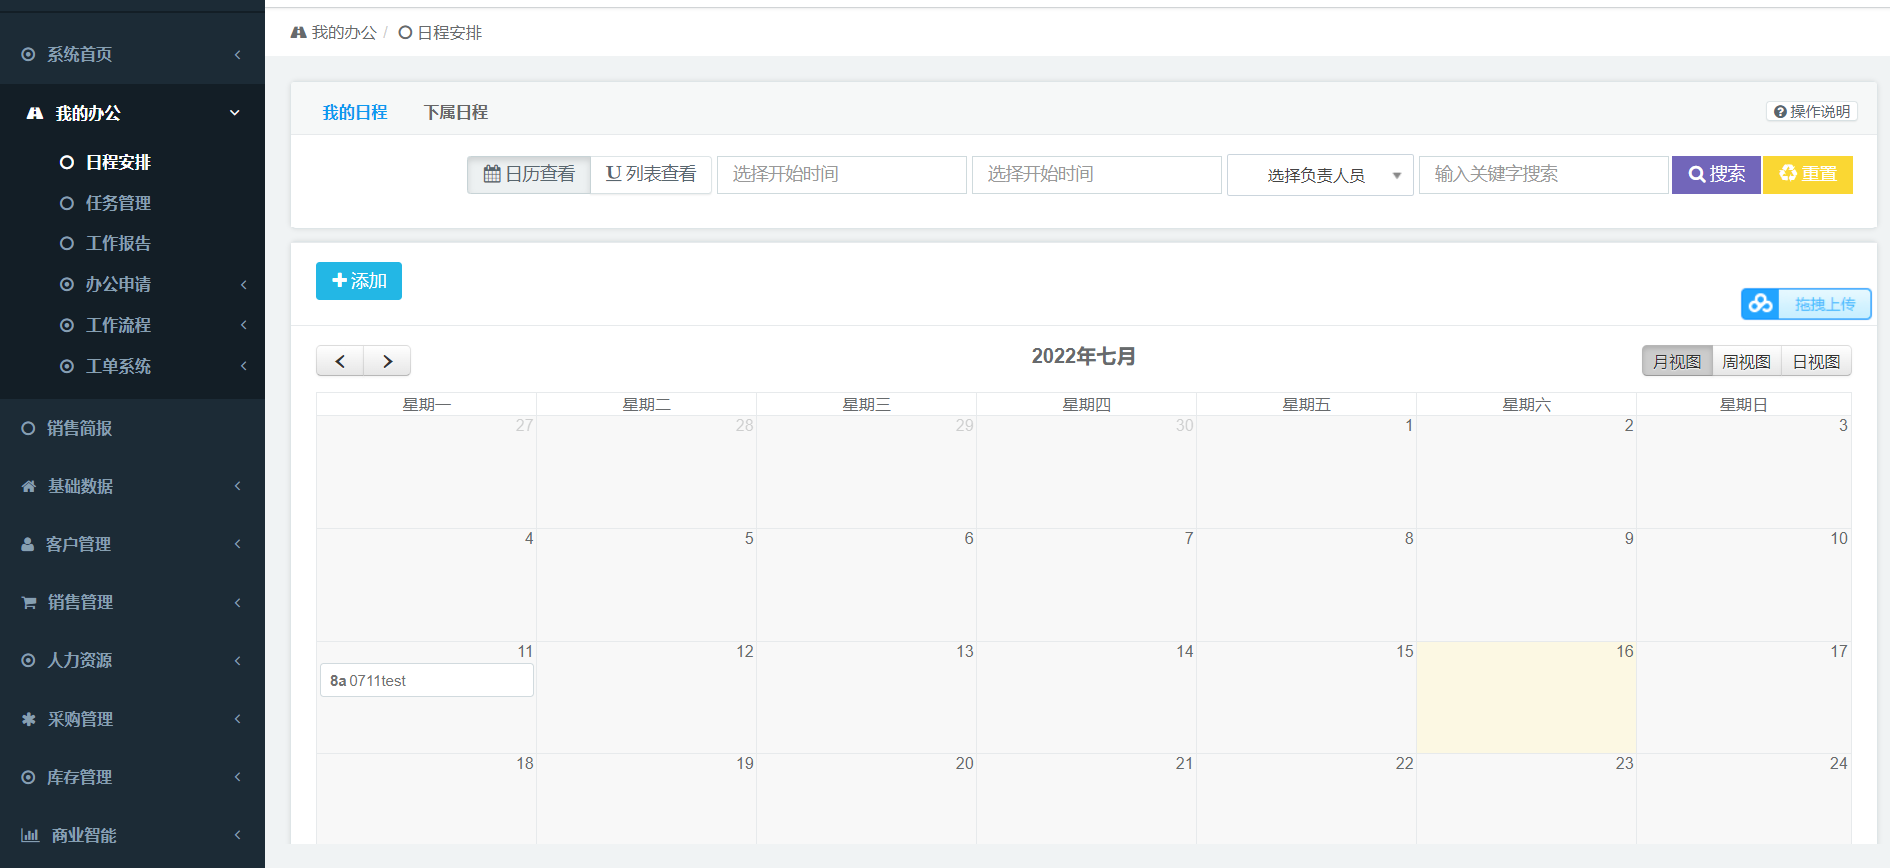This screenshot has height=868, width=1890.
Task: Open 日程安排 in sidebar
Action: (118, 162)
